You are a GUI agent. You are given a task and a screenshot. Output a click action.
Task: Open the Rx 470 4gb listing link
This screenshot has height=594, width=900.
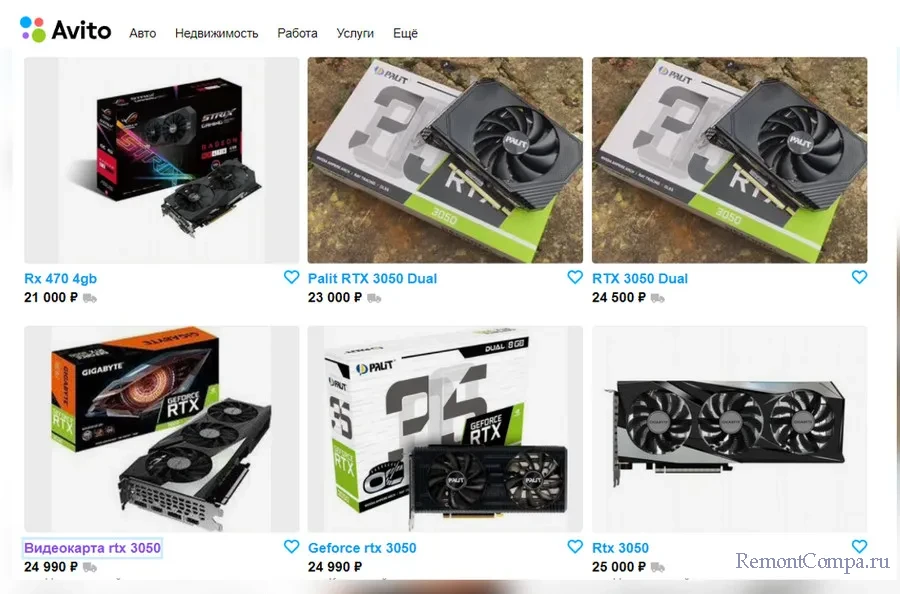tap(60, 278)
